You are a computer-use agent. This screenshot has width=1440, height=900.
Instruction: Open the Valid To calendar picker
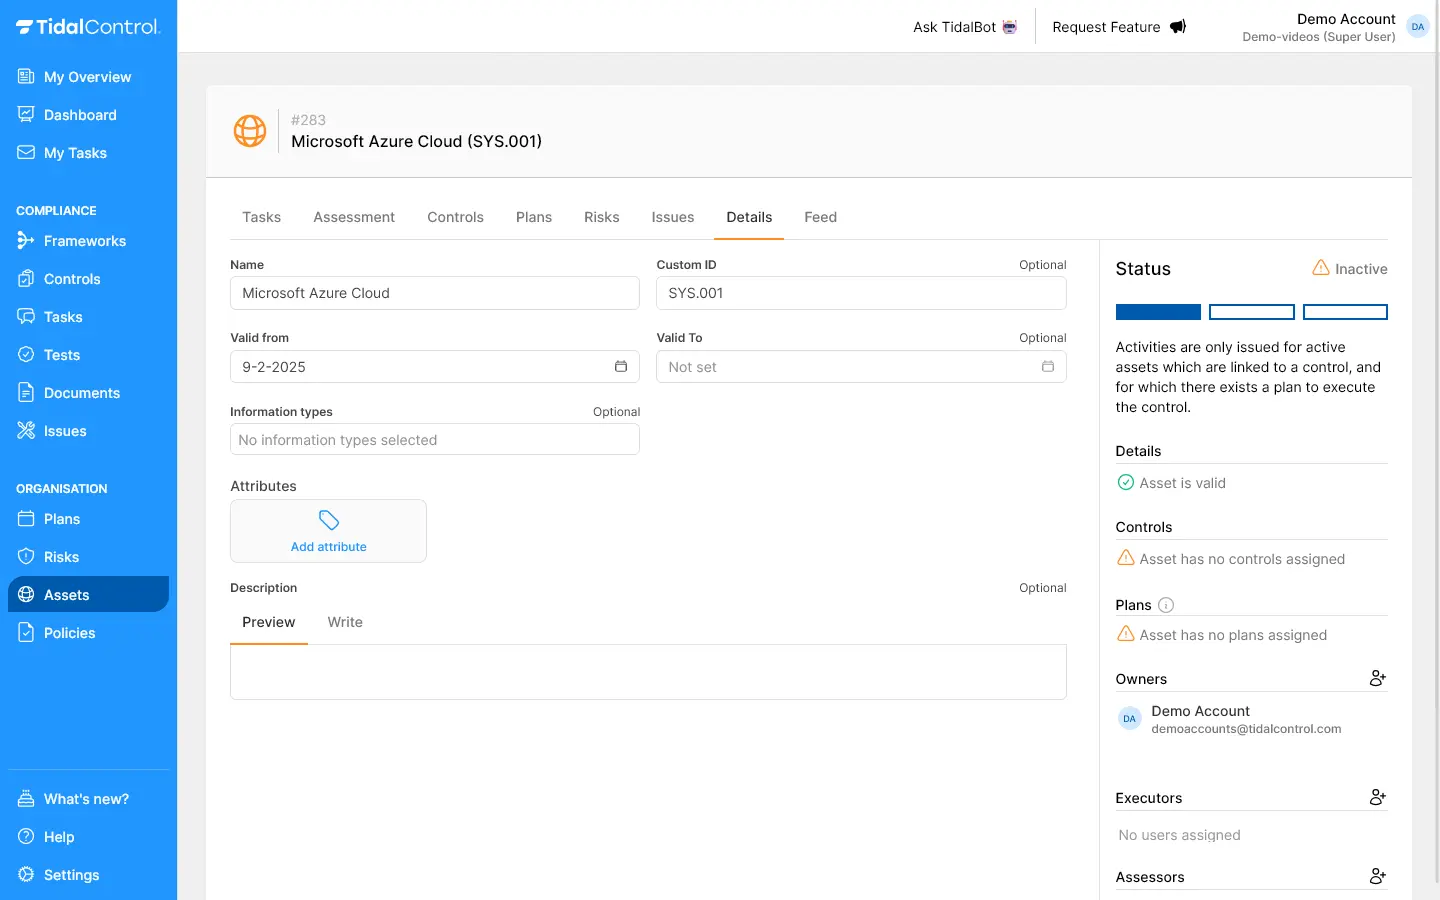pyautogui.click(x=1047, y=367)
